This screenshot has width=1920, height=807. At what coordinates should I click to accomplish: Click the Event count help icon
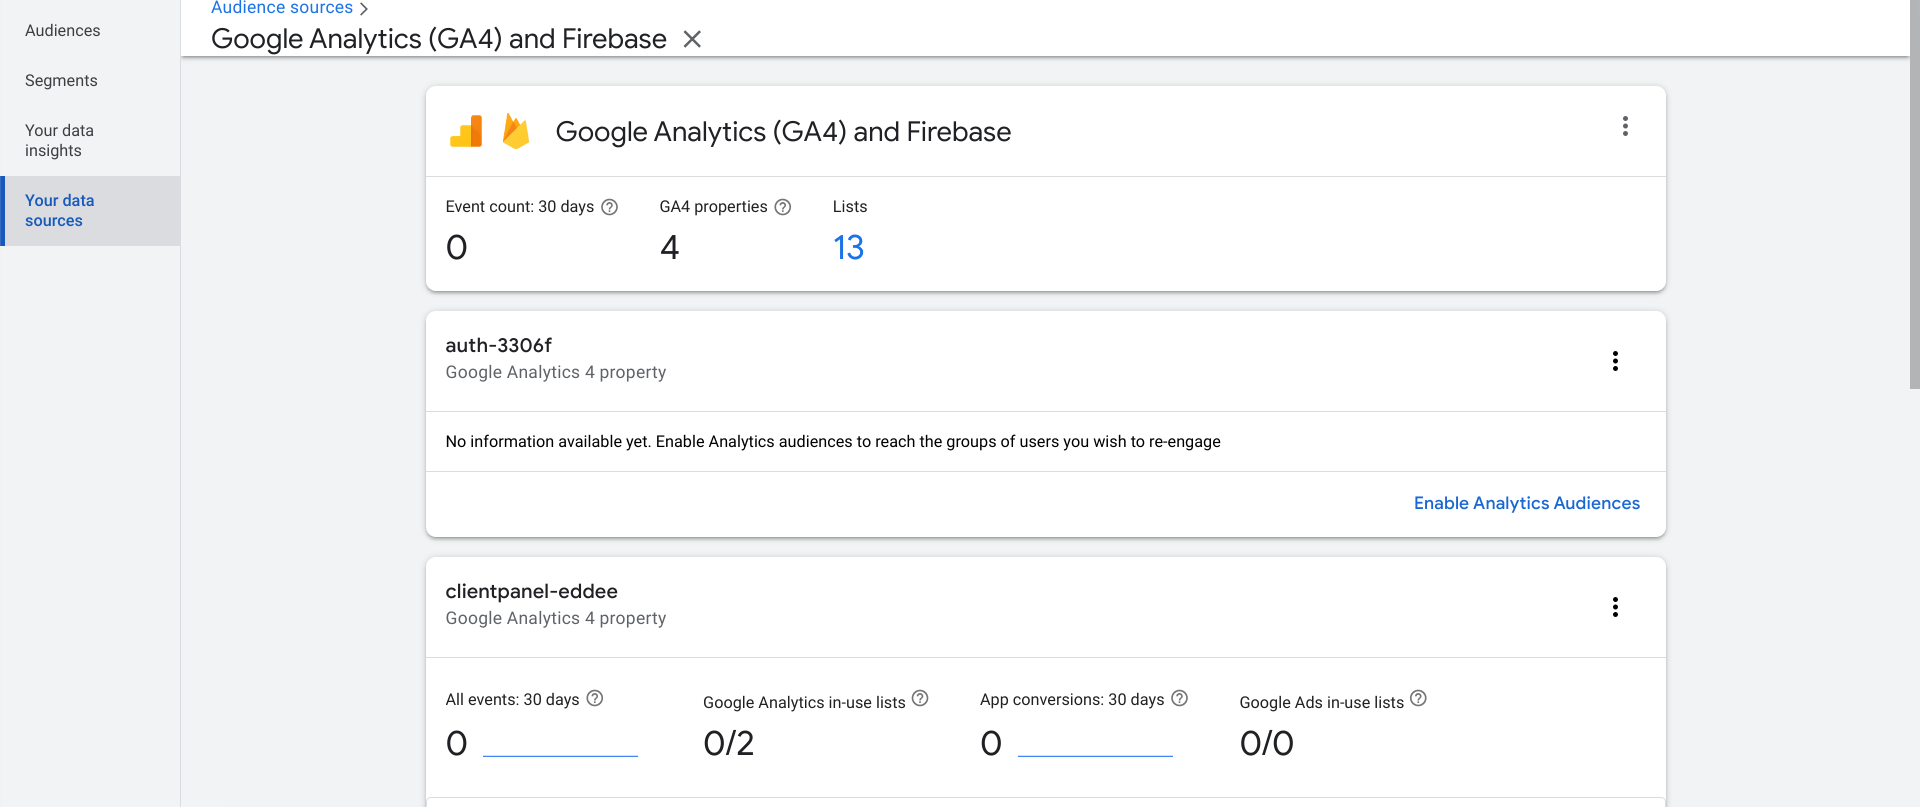click(609, 207)
